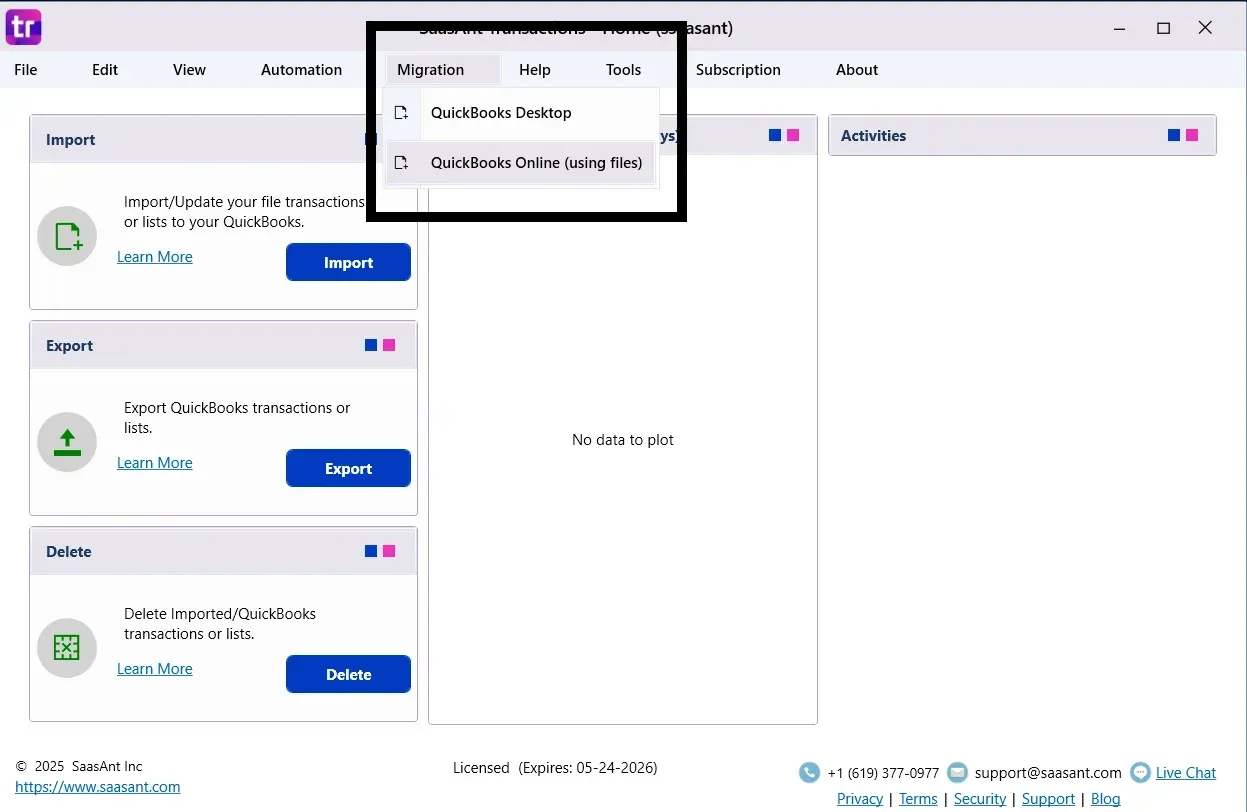Viewport: 1247px width, 812px height.
Task: Click the pink square in the chart panel header
Action: pyautogui.click(x=793, y=135)
